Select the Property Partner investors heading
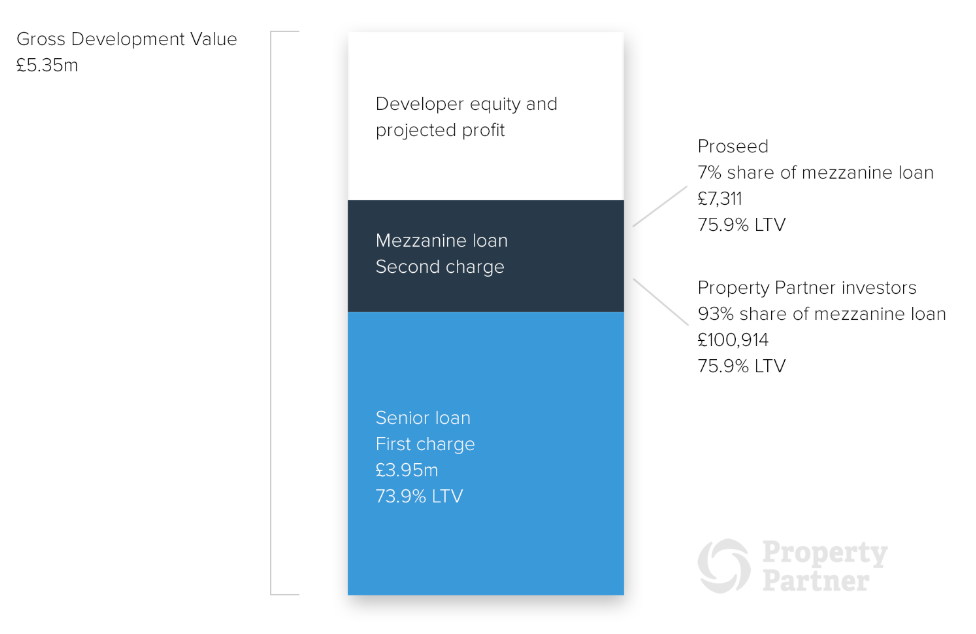This screenshot has width=976, height=634. point(806,288)
